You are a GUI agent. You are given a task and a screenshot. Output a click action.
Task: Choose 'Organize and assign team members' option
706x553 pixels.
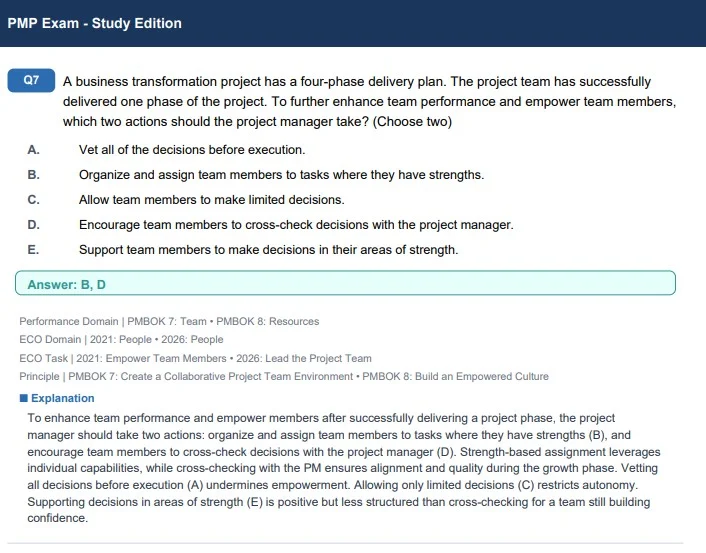click(x=281, y=175)
